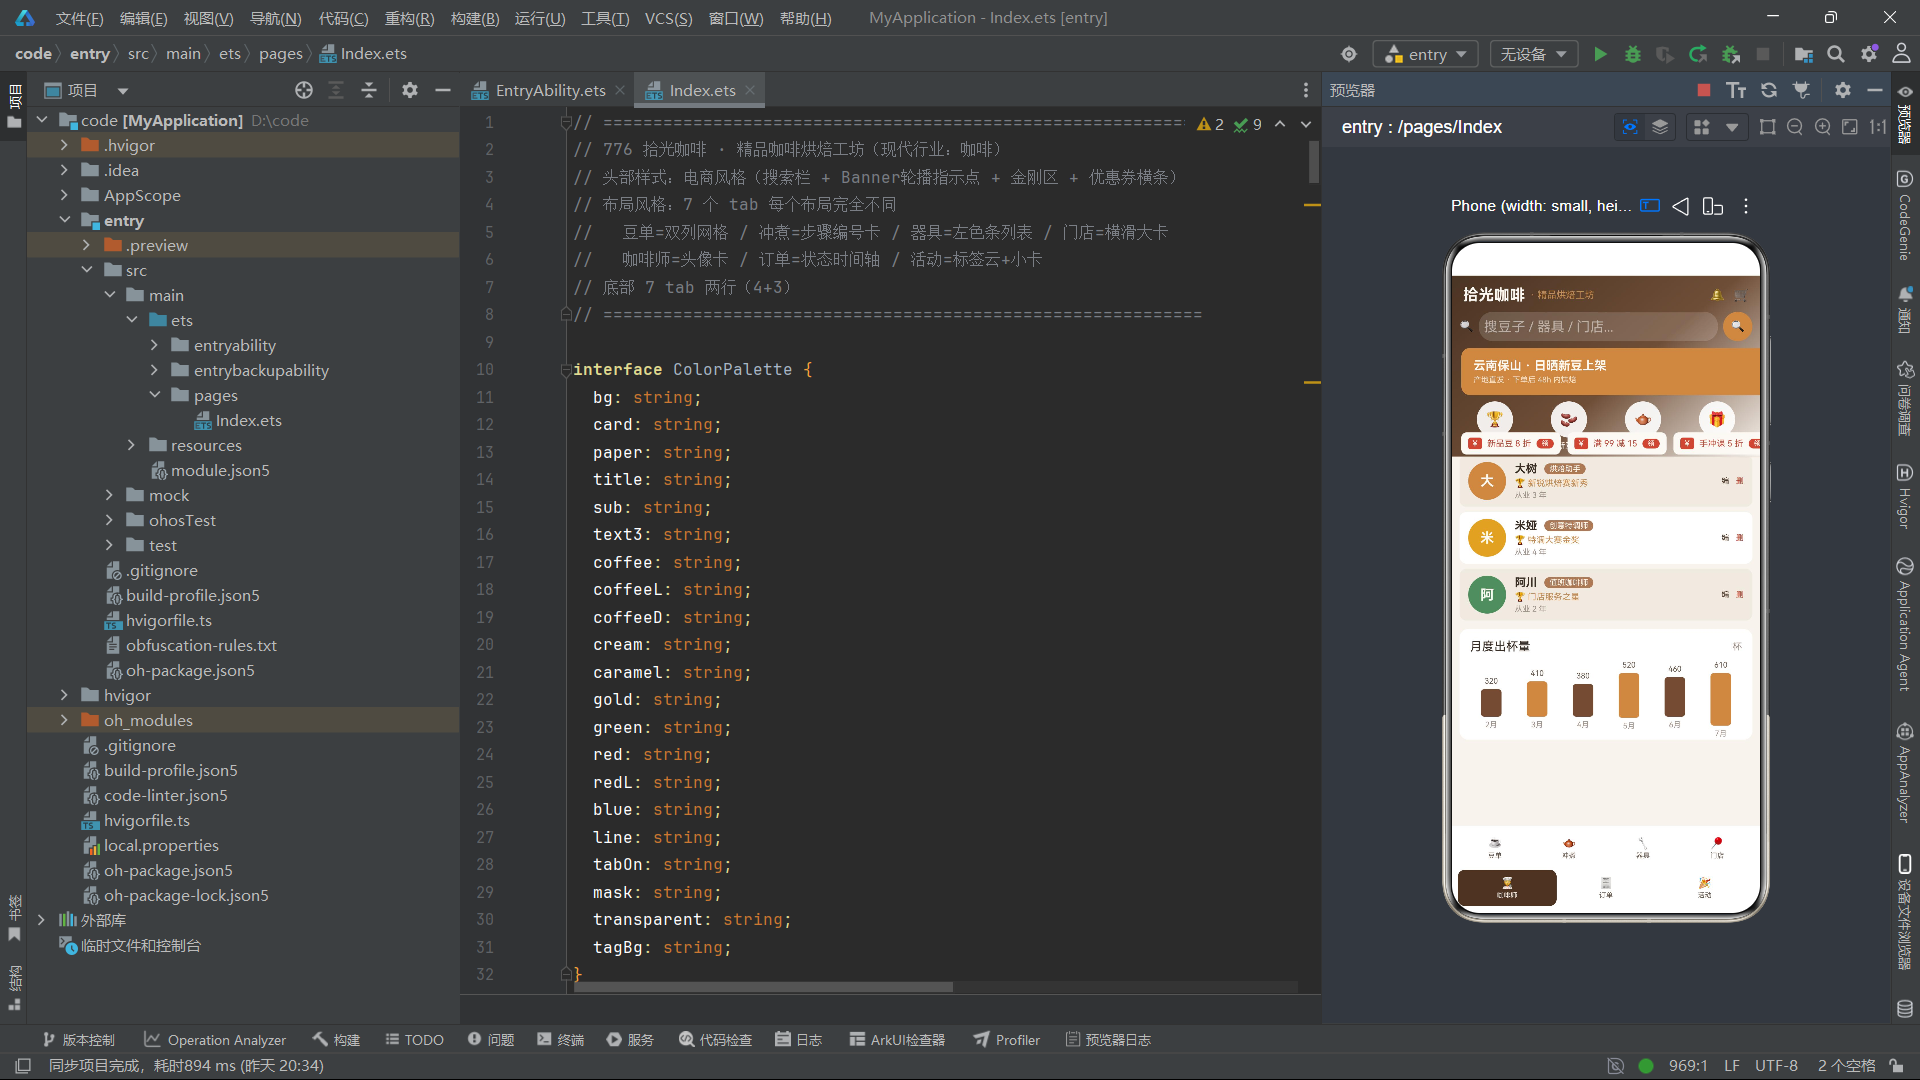Collapse all nodes in project panel
The width and height of the screenshot is (1920, 1080).
point(369,90)
